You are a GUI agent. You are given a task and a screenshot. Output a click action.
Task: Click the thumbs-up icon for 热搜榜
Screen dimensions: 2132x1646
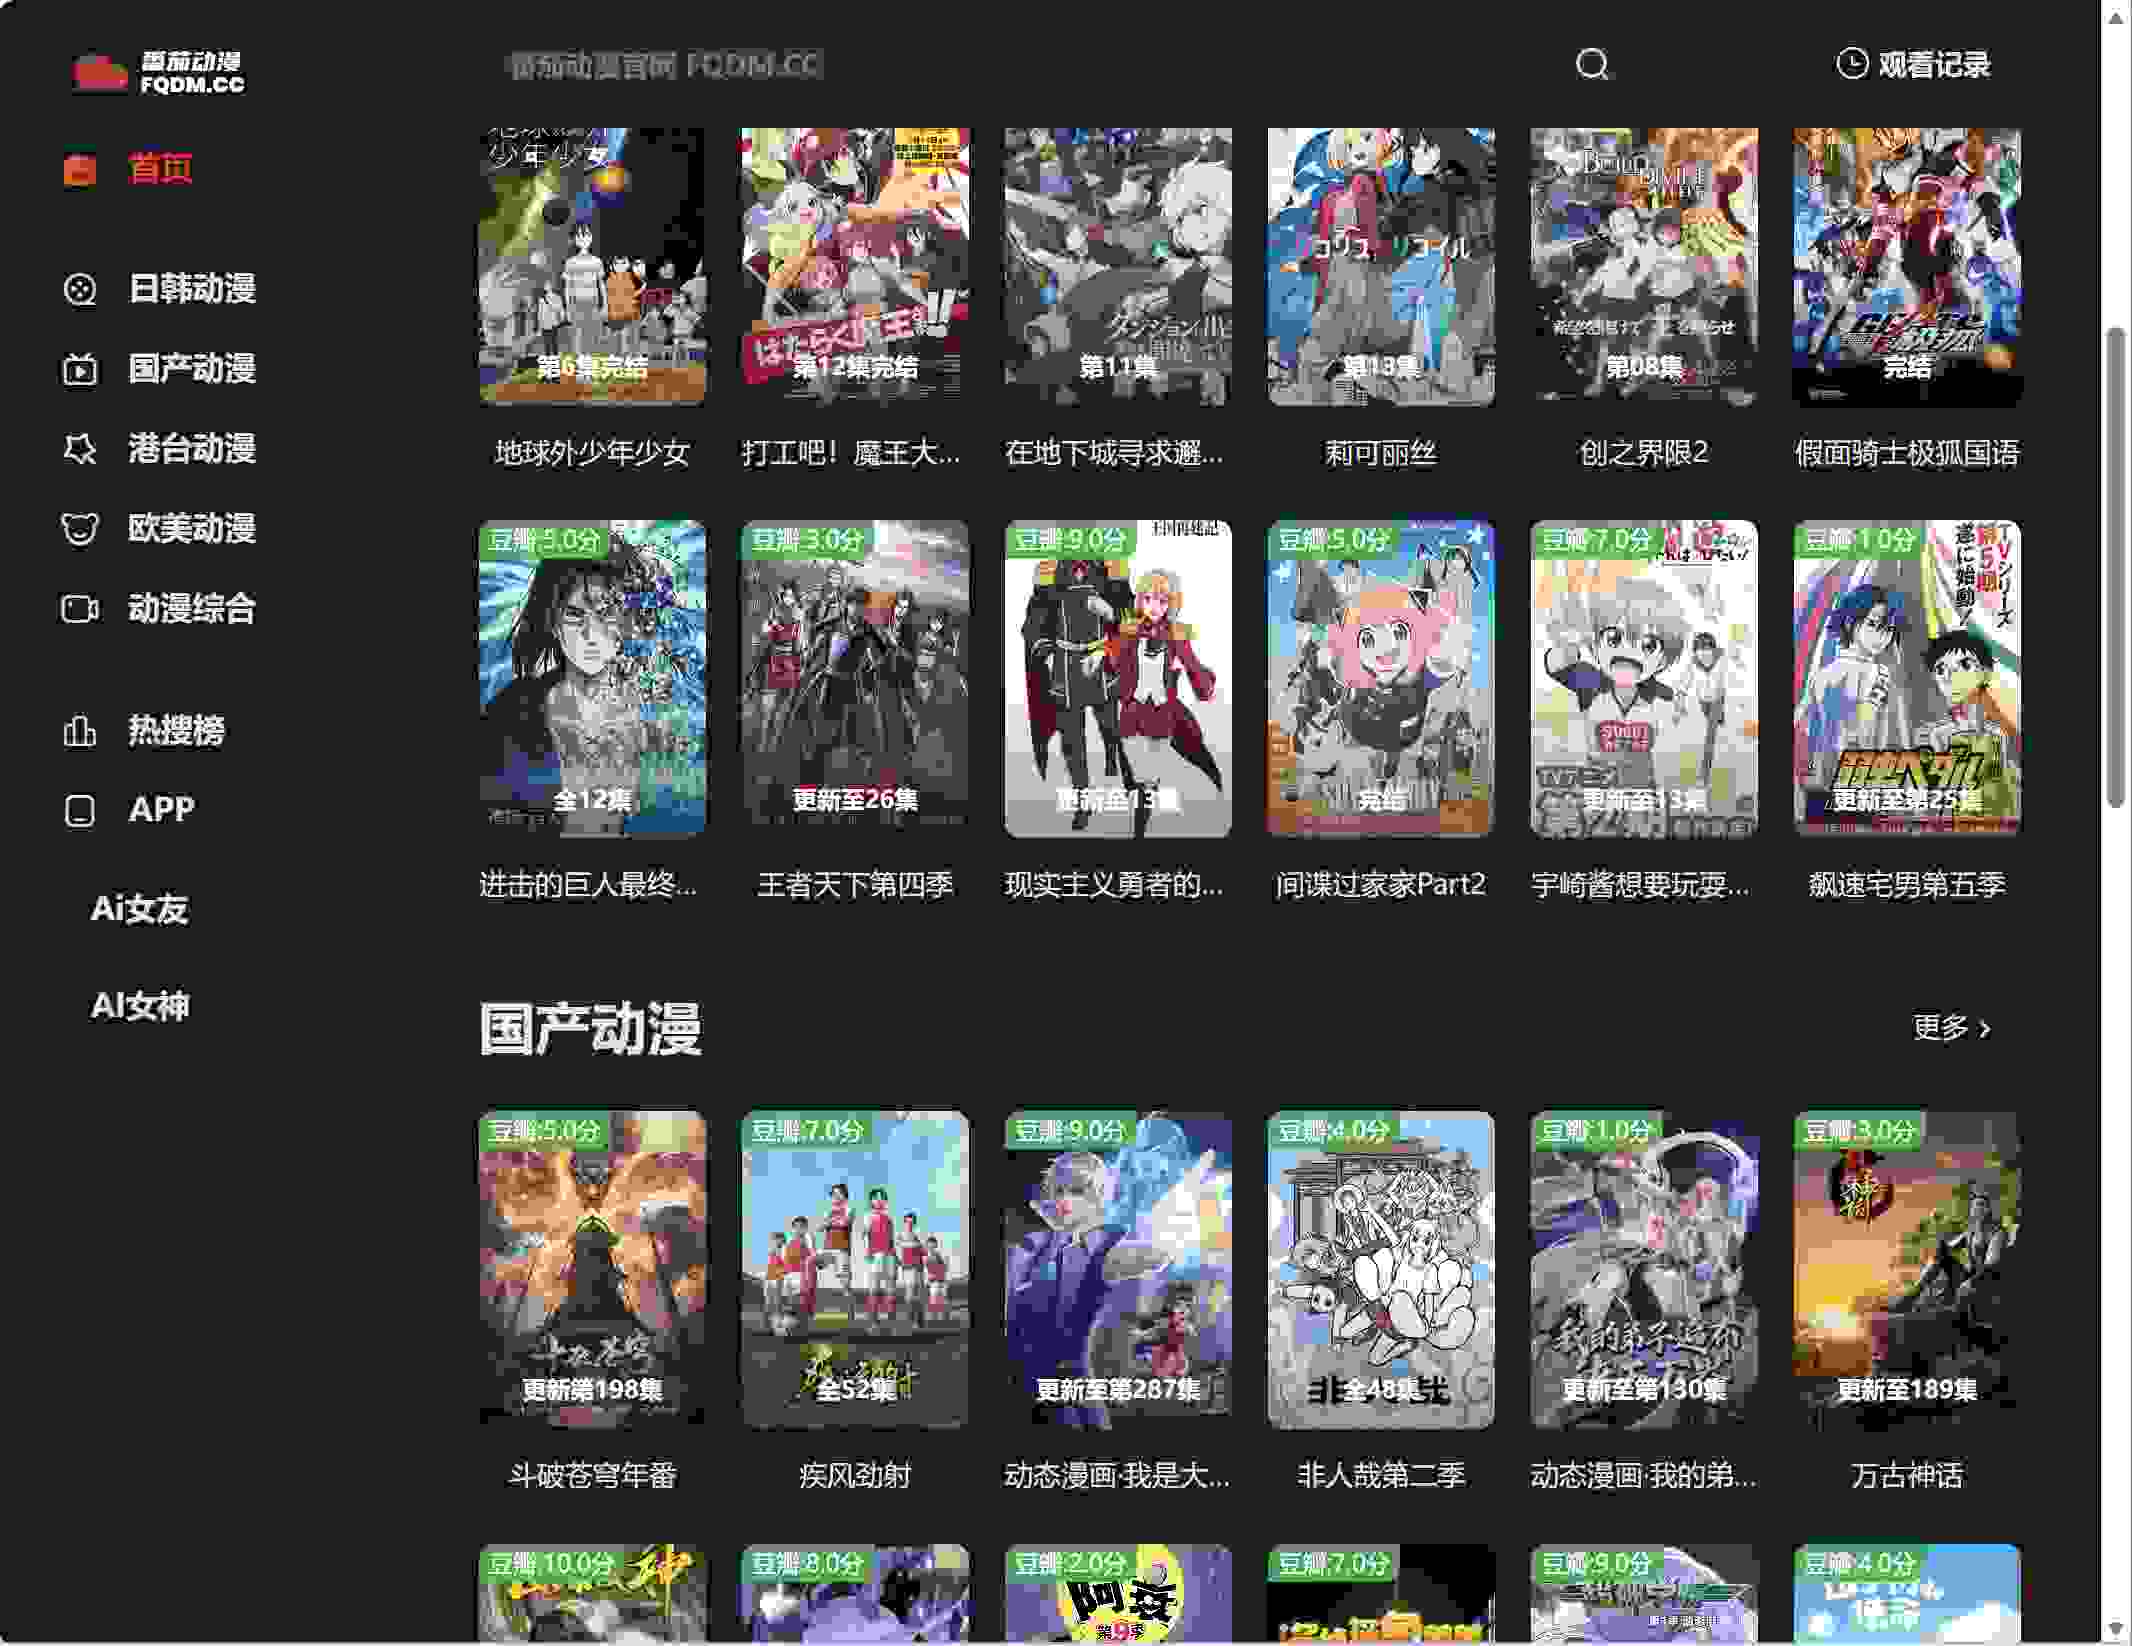click(x=80, y=731)
